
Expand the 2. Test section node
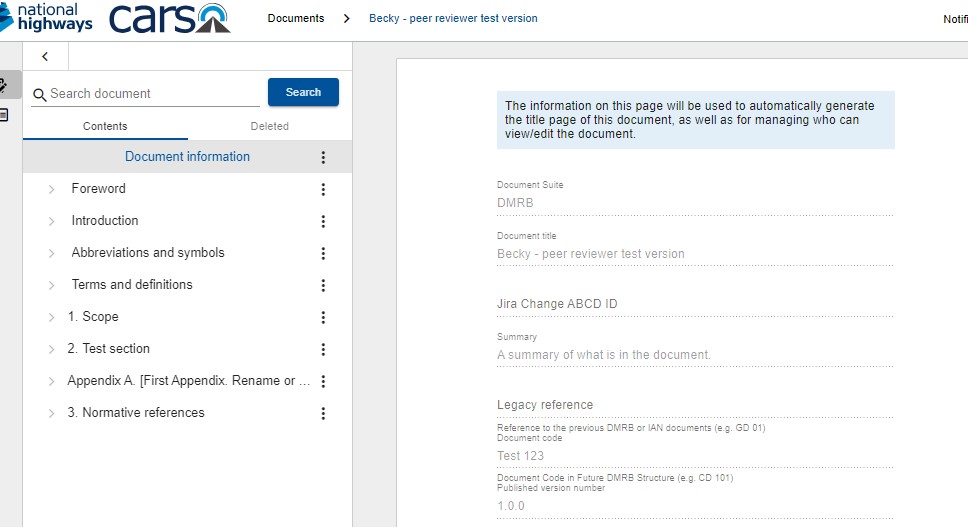point(52,349)
